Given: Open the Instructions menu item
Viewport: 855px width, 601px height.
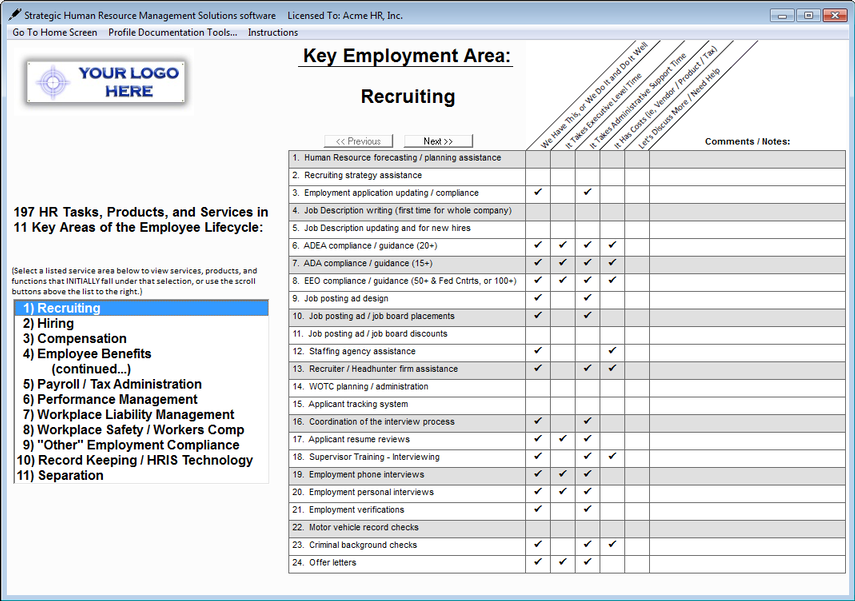Looking at the screenshot, I should pyautogui.click(x=273, y=32).
